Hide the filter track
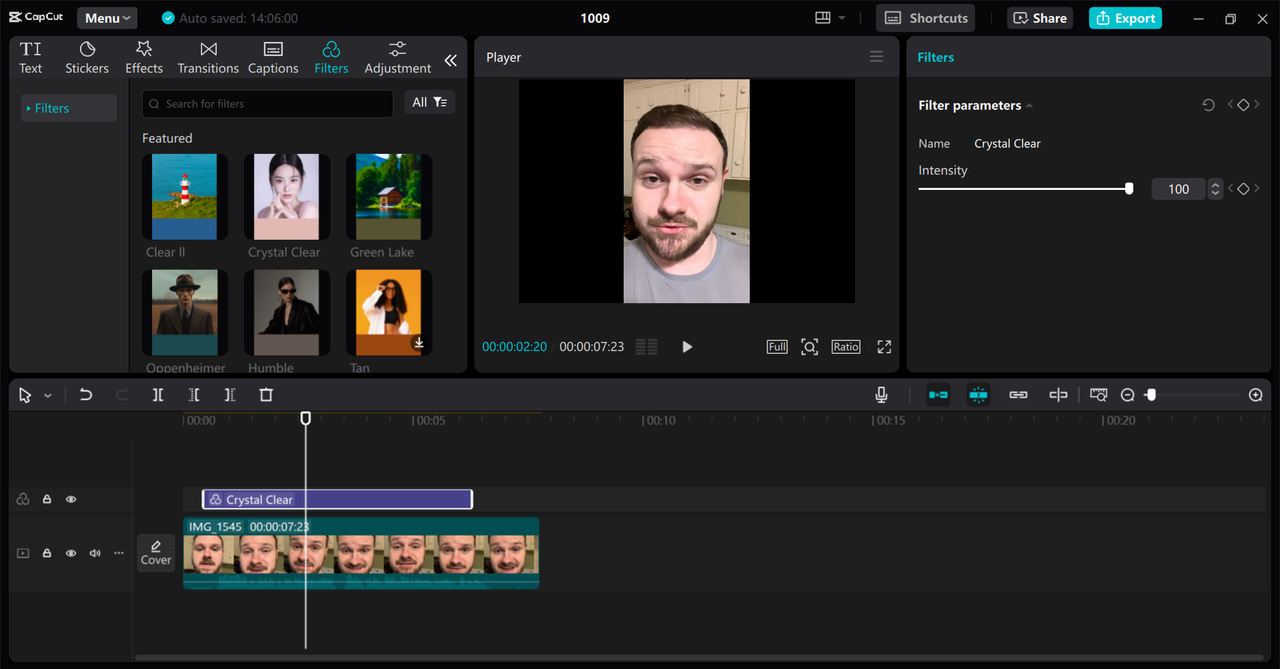Screen dimensions: 1280x669 71,499
